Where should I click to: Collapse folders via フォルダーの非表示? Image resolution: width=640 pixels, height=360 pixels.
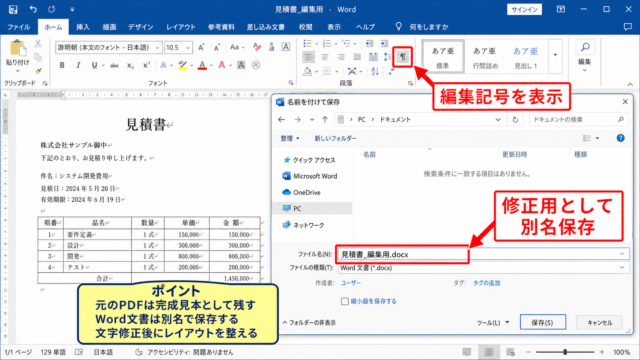(309, 322)
